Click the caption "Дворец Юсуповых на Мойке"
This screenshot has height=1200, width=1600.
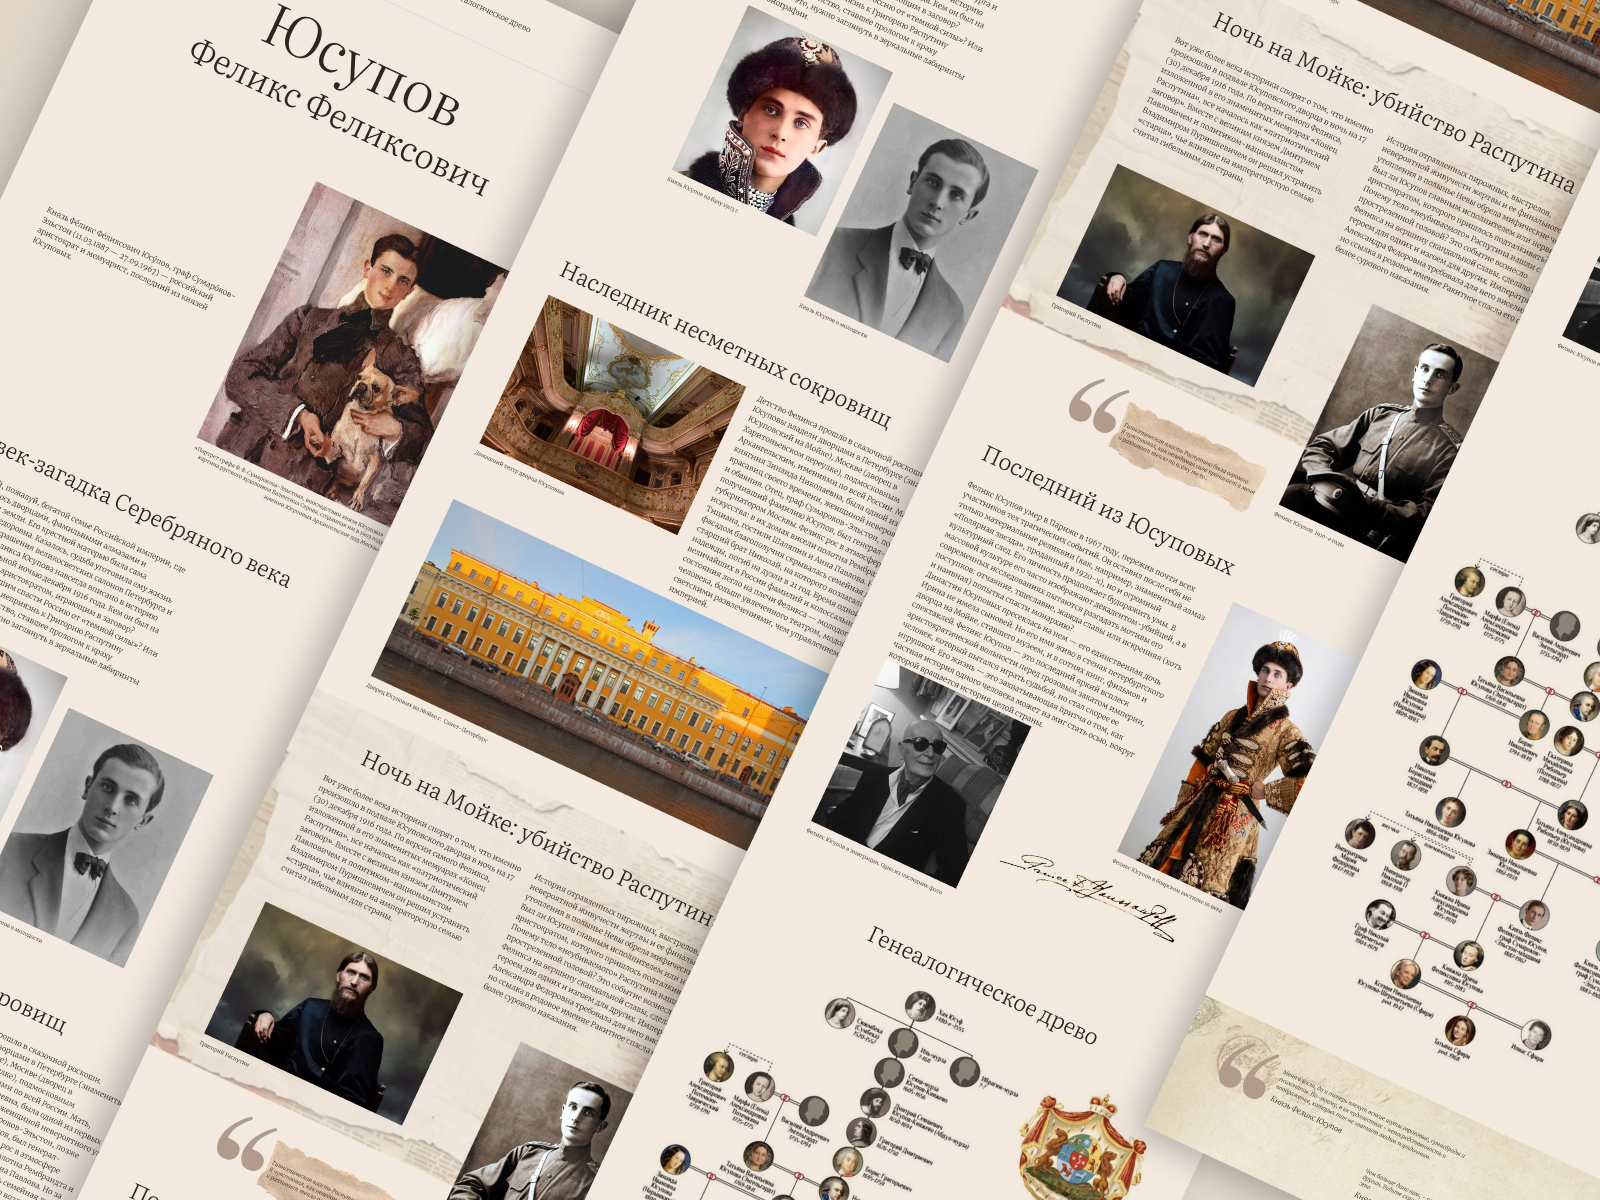click(x=426, y=714)
